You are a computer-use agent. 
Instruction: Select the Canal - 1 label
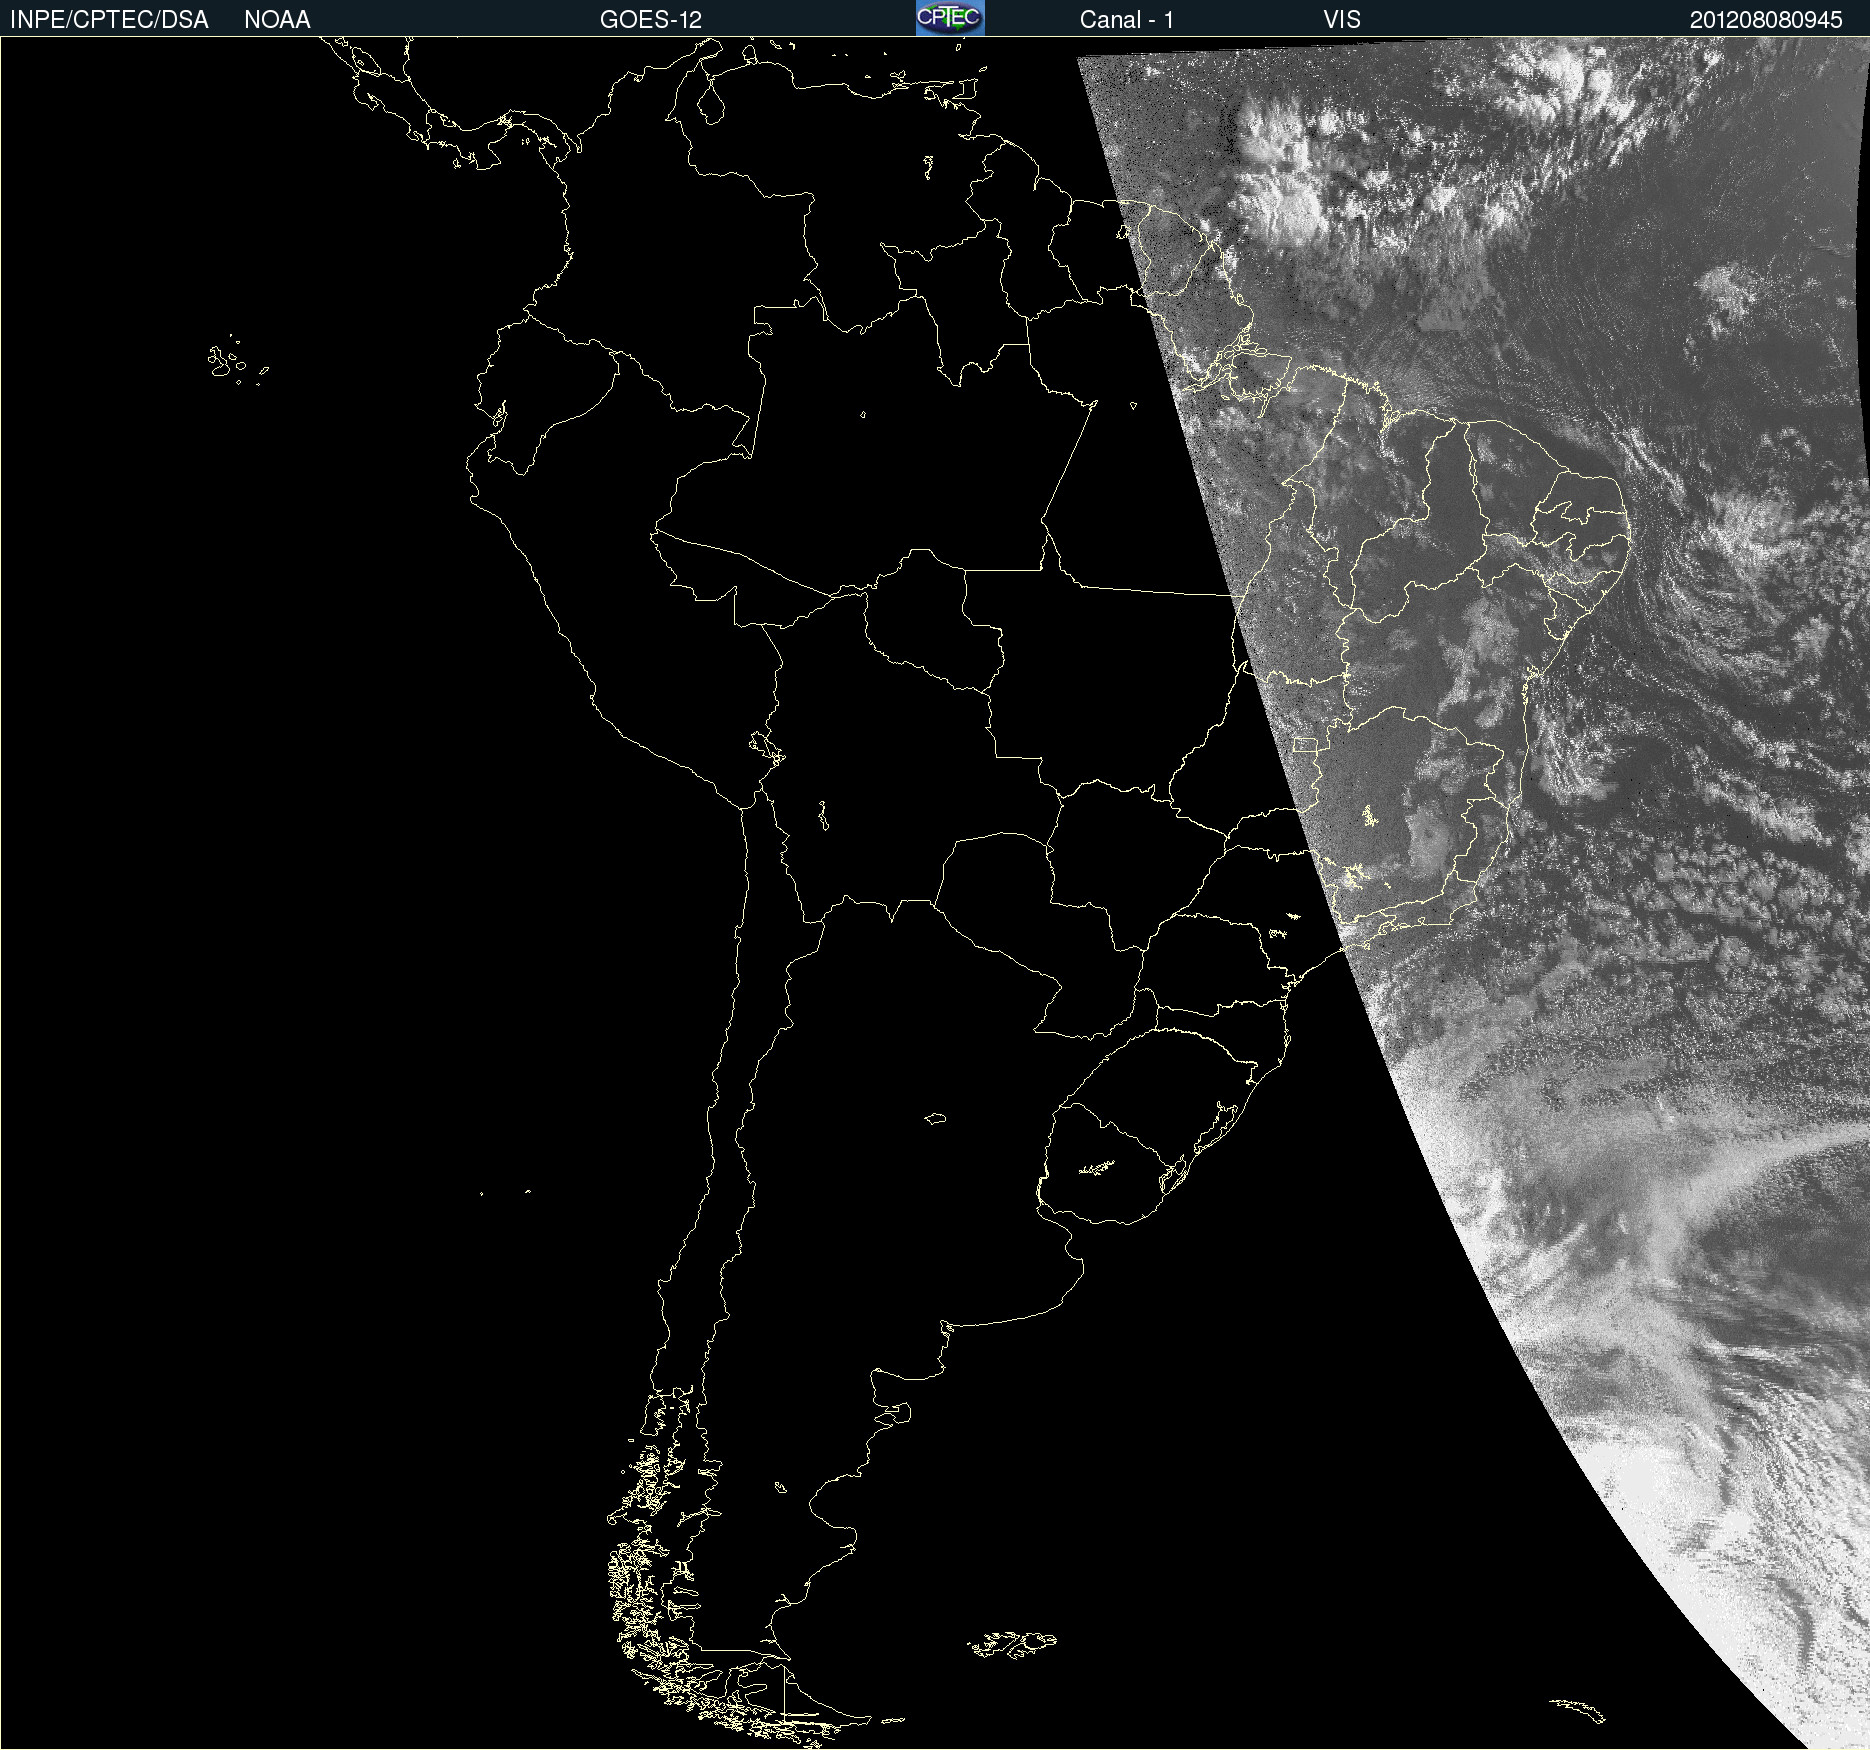click(1127, 20)
